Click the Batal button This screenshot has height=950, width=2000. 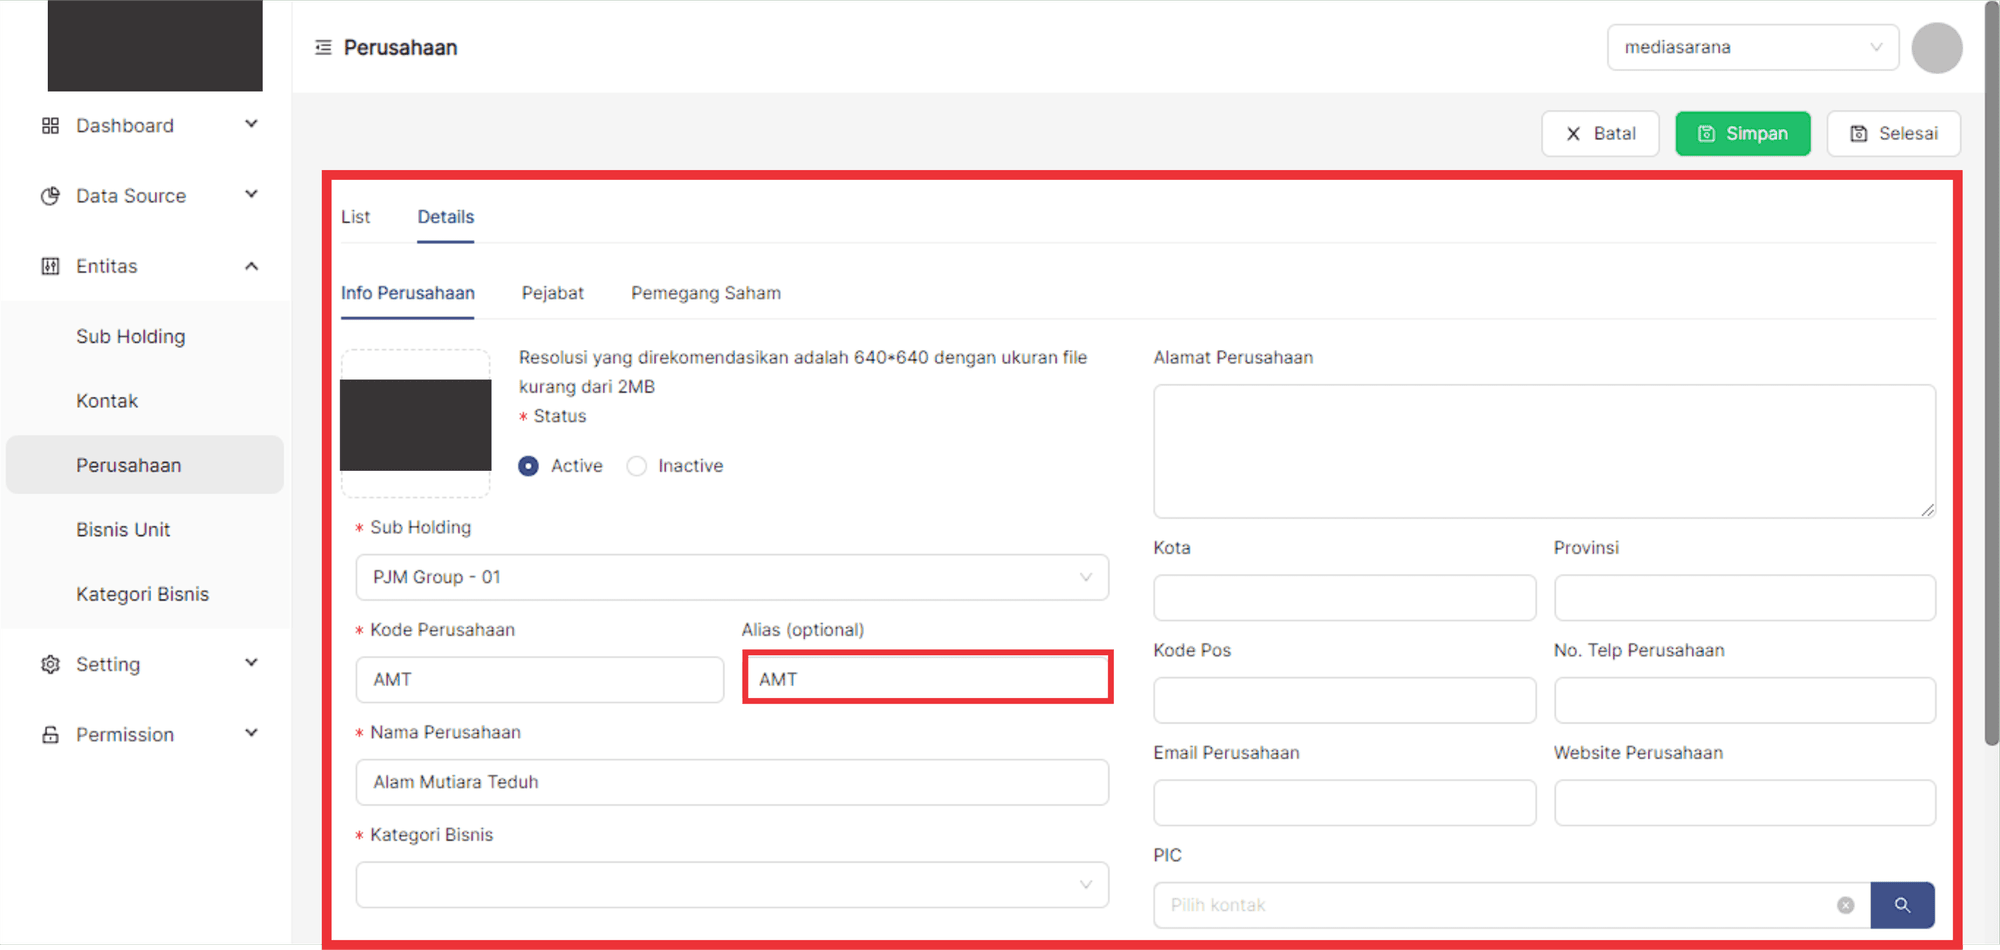[1600, 134]
